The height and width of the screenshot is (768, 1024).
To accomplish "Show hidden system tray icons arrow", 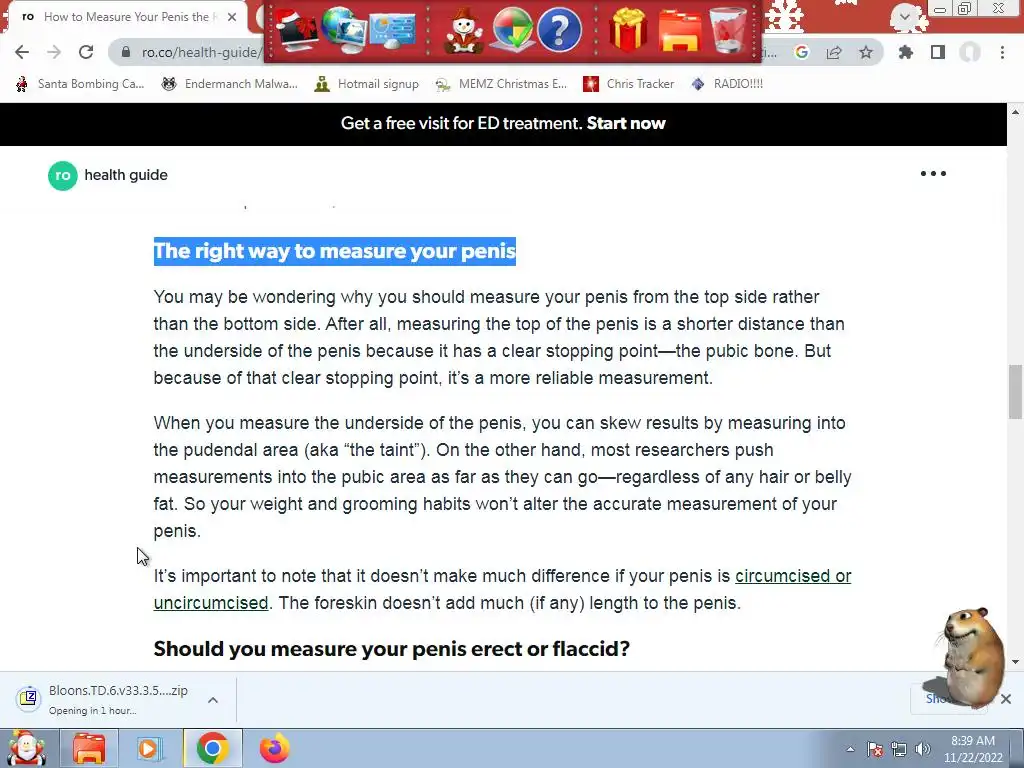I will (x=850, y=749).
